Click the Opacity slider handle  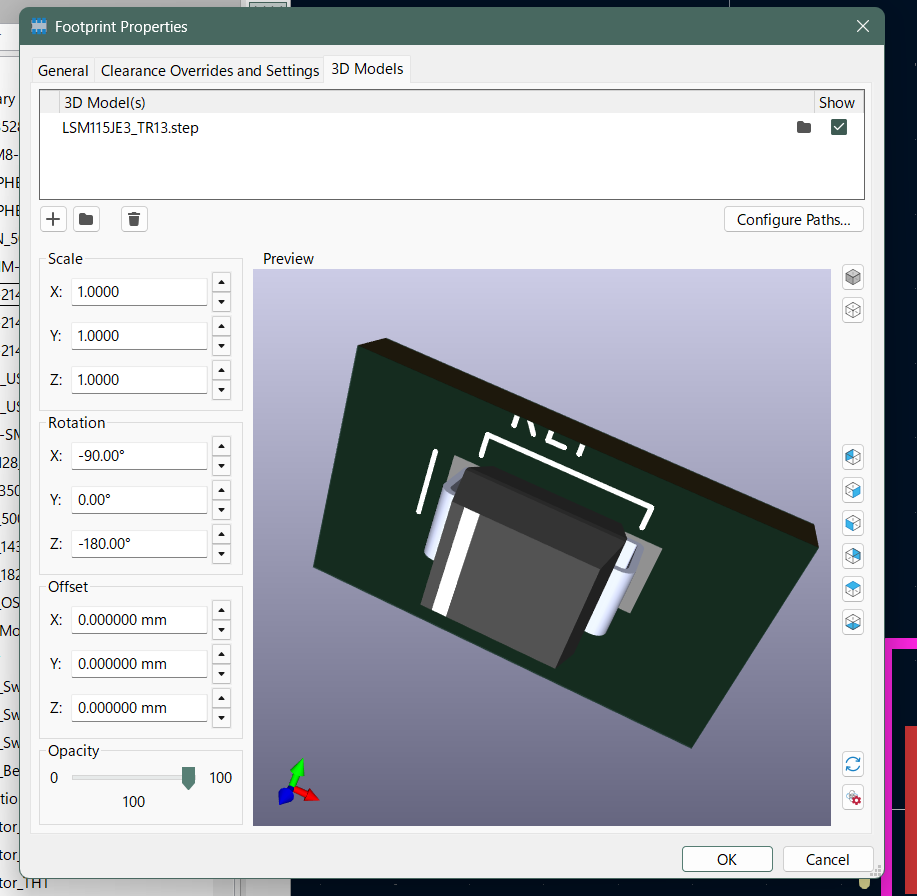tap(188, 778)
